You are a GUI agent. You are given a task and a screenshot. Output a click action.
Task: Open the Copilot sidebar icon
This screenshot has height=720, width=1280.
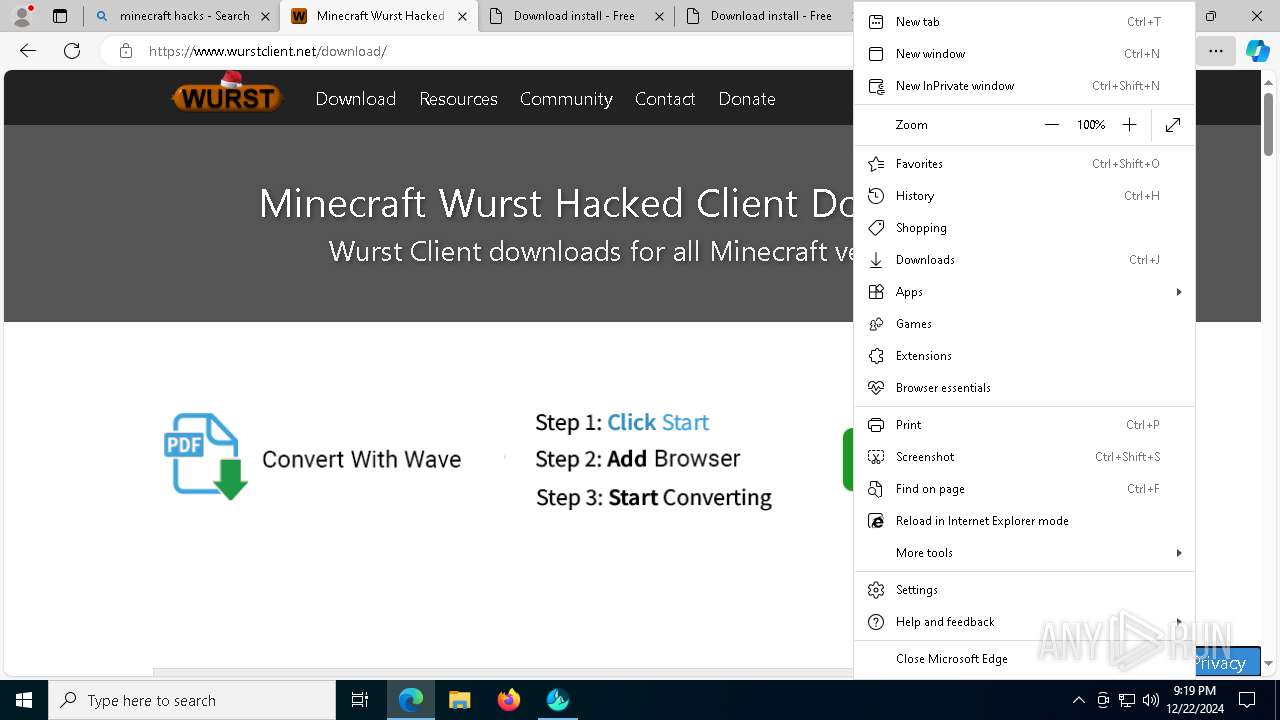[x=1257, y=51]
